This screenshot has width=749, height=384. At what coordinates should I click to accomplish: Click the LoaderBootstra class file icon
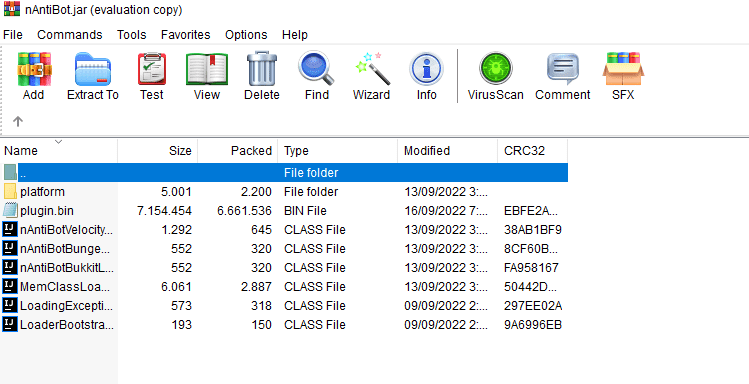[10, 325]
